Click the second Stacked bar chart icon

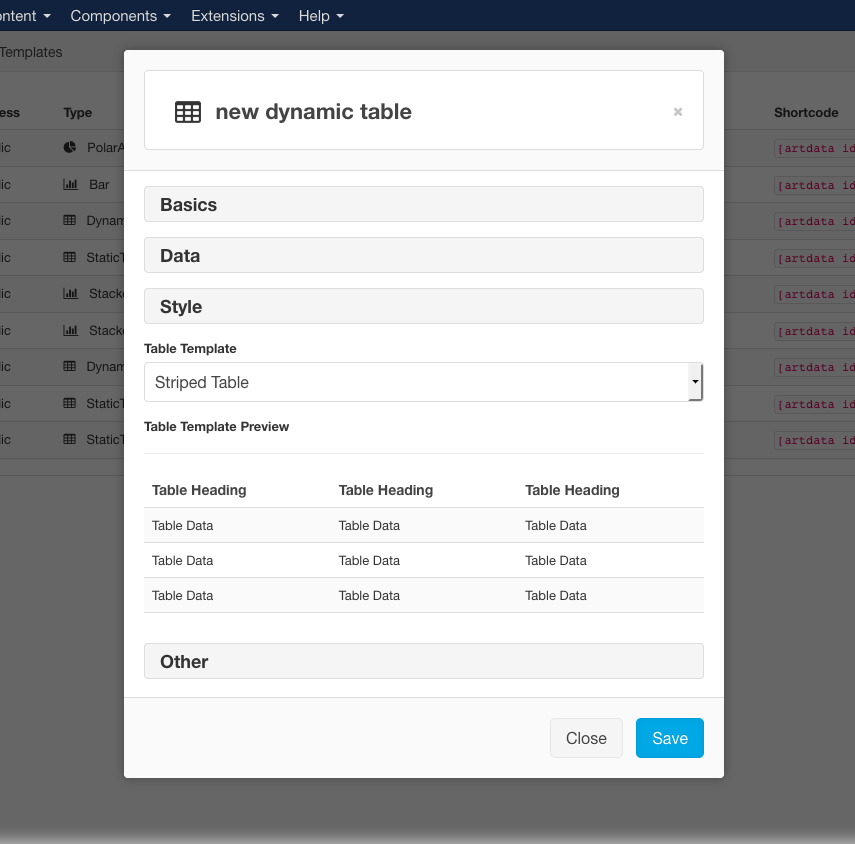pos(67,330)
